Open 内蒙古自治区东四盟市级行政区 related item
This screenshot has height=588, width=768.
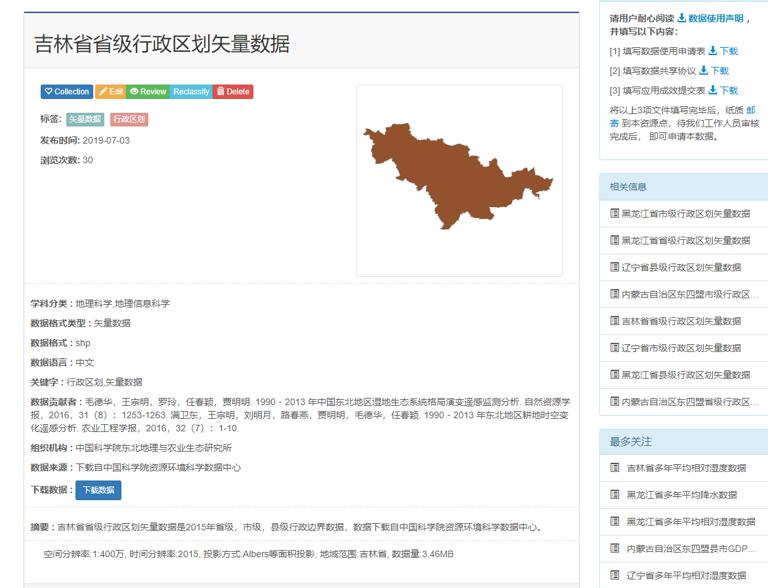point(690,294)
